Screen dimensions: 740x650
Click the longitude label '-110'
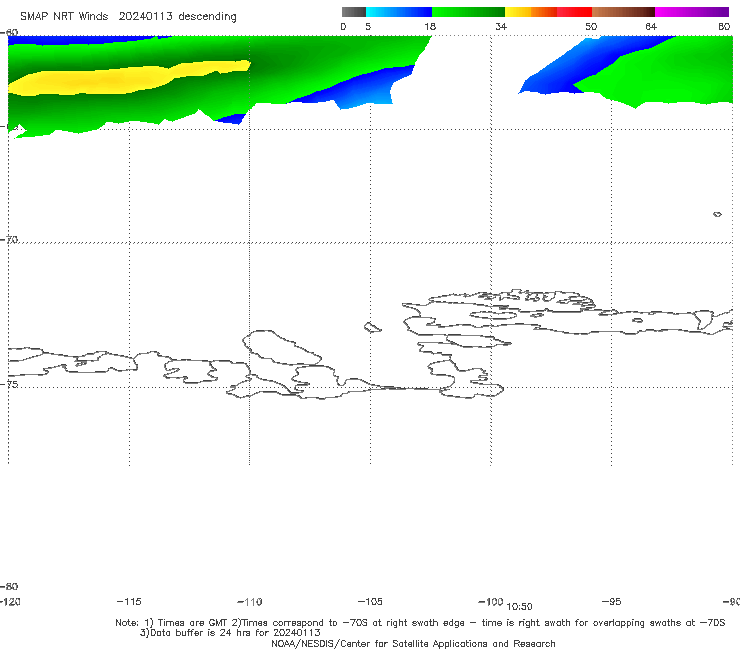click(x=250, y=602)
